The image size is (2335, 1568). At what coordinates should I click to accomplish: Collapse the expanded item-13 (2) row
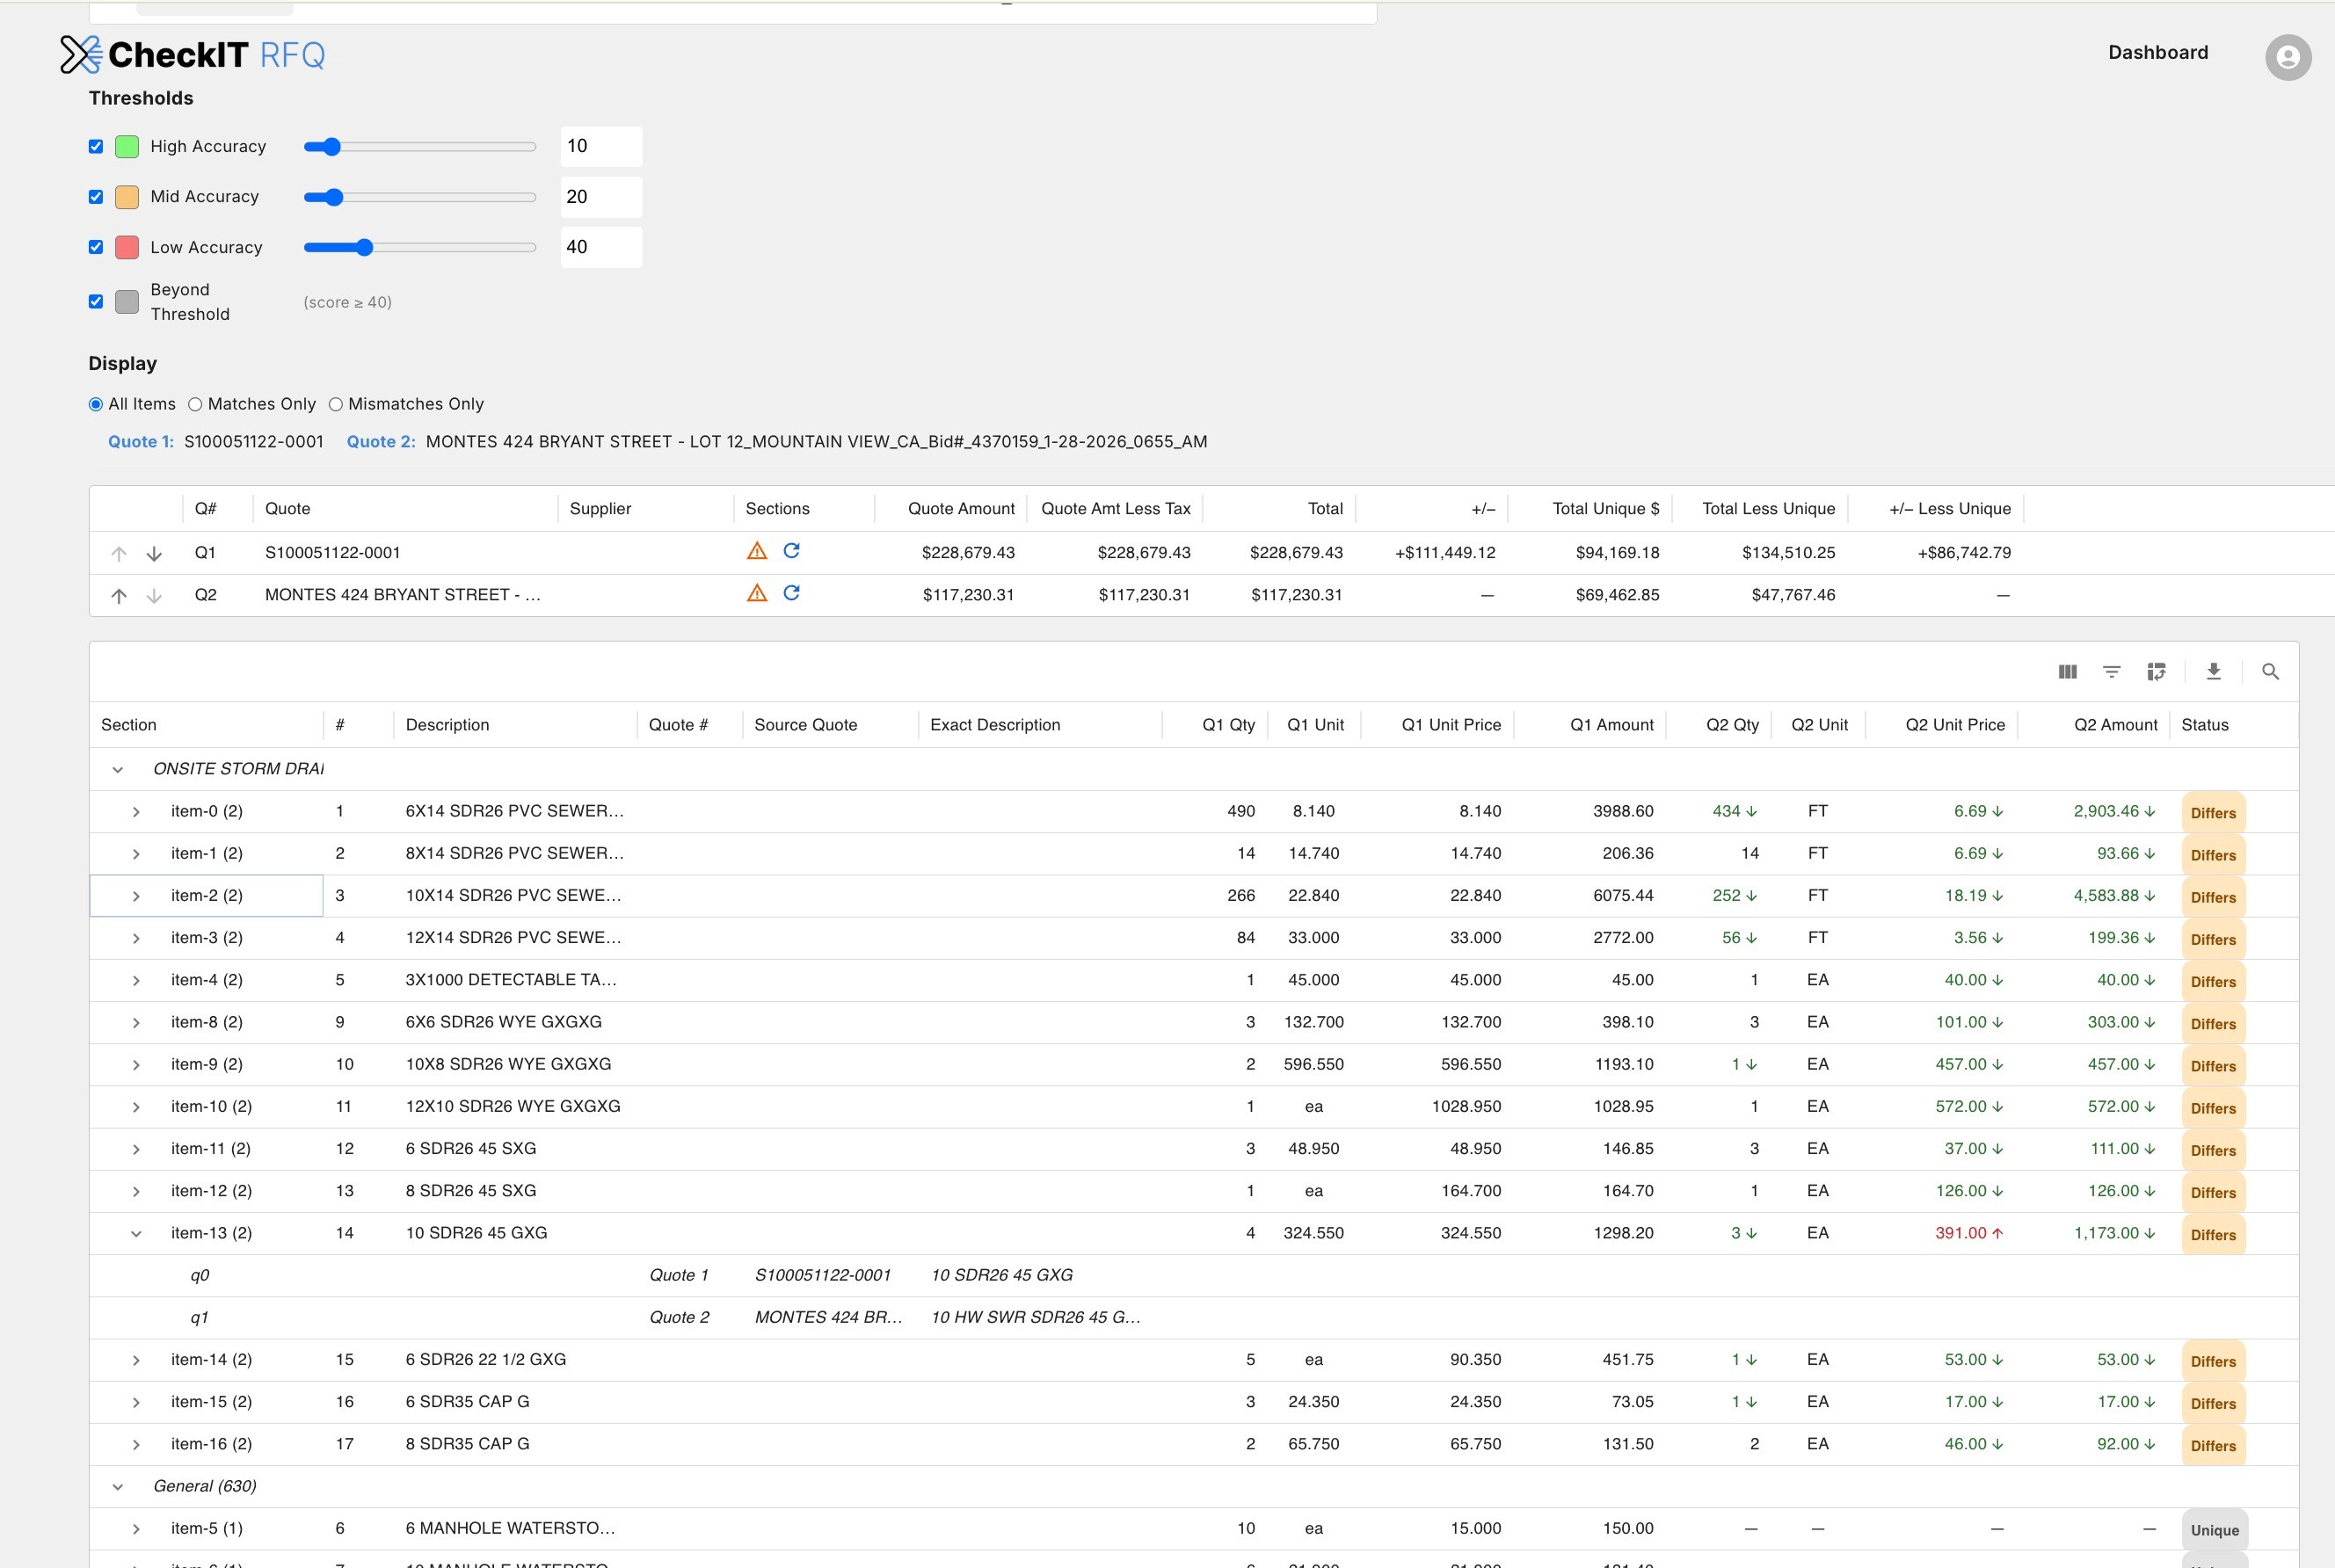(x=136, y=1234)
